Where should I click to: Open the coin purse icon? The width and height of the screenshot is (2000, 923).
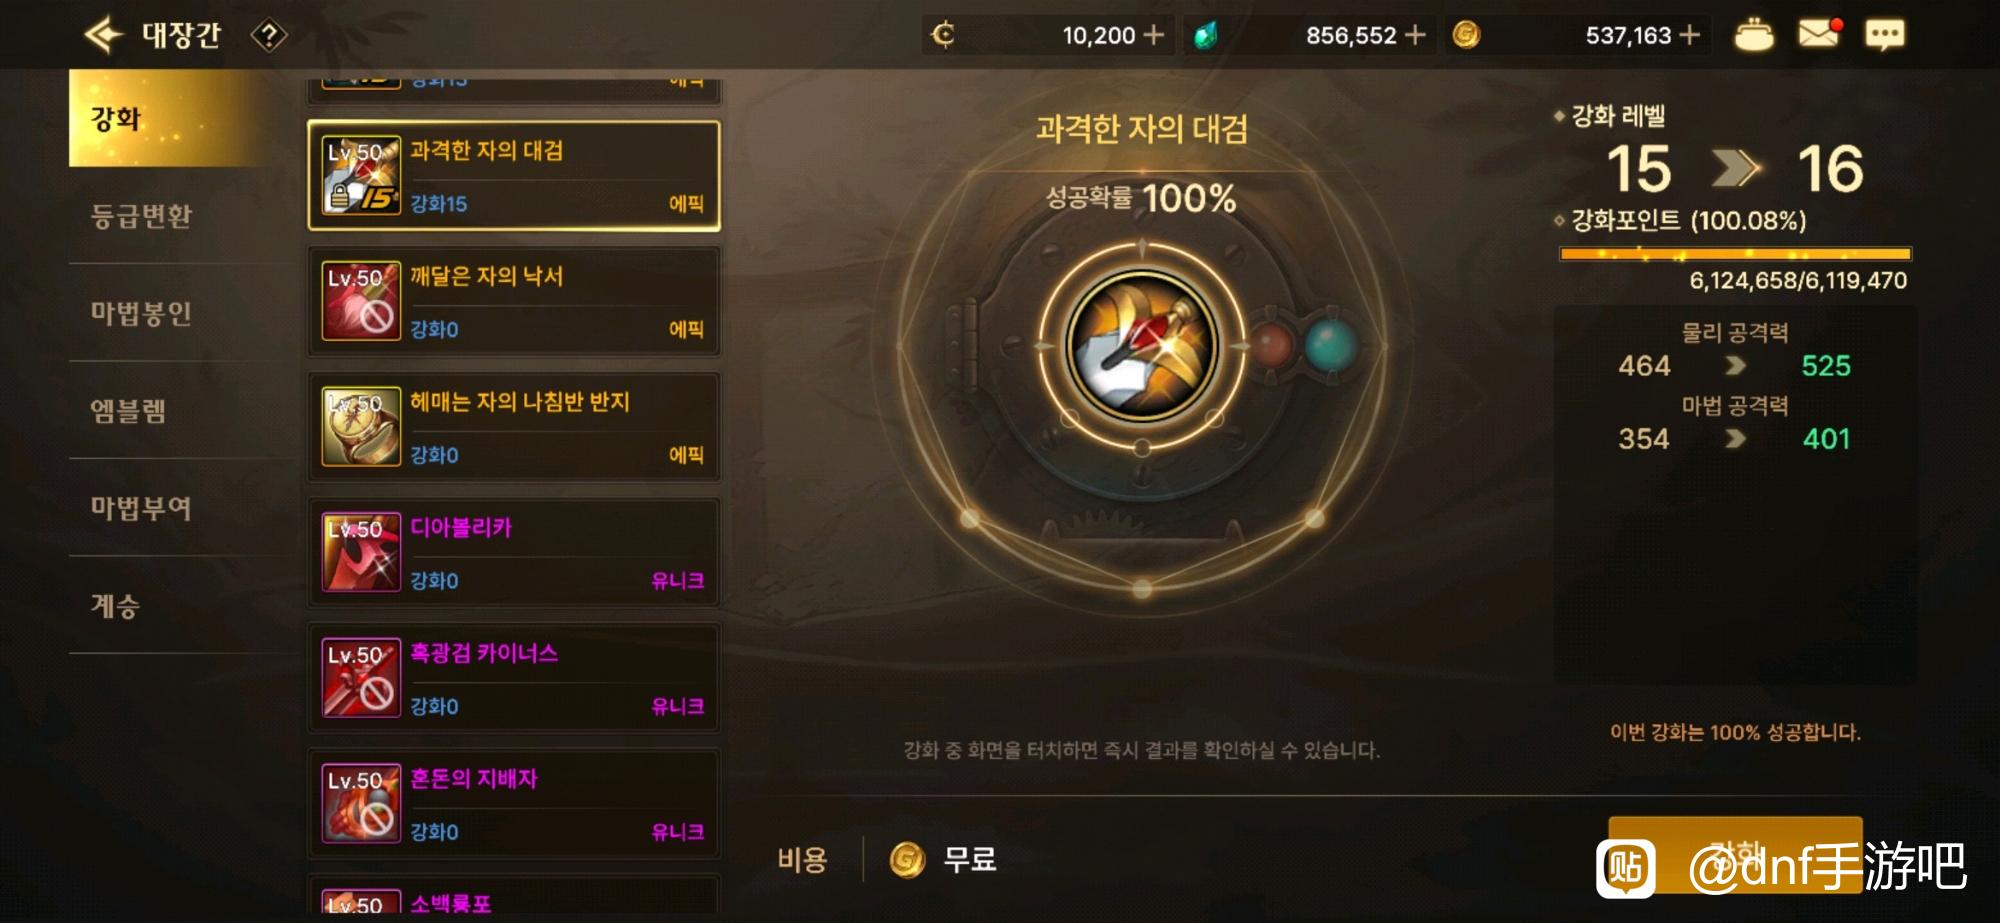coord(1753,35)
